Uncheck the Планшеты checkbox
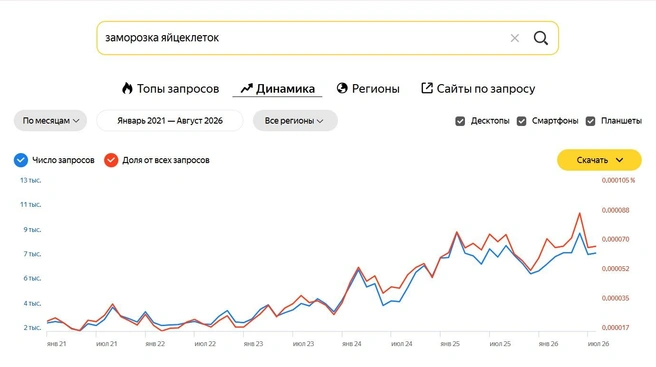The height and width of the screenshot is (367, 656). click(590, 121)
